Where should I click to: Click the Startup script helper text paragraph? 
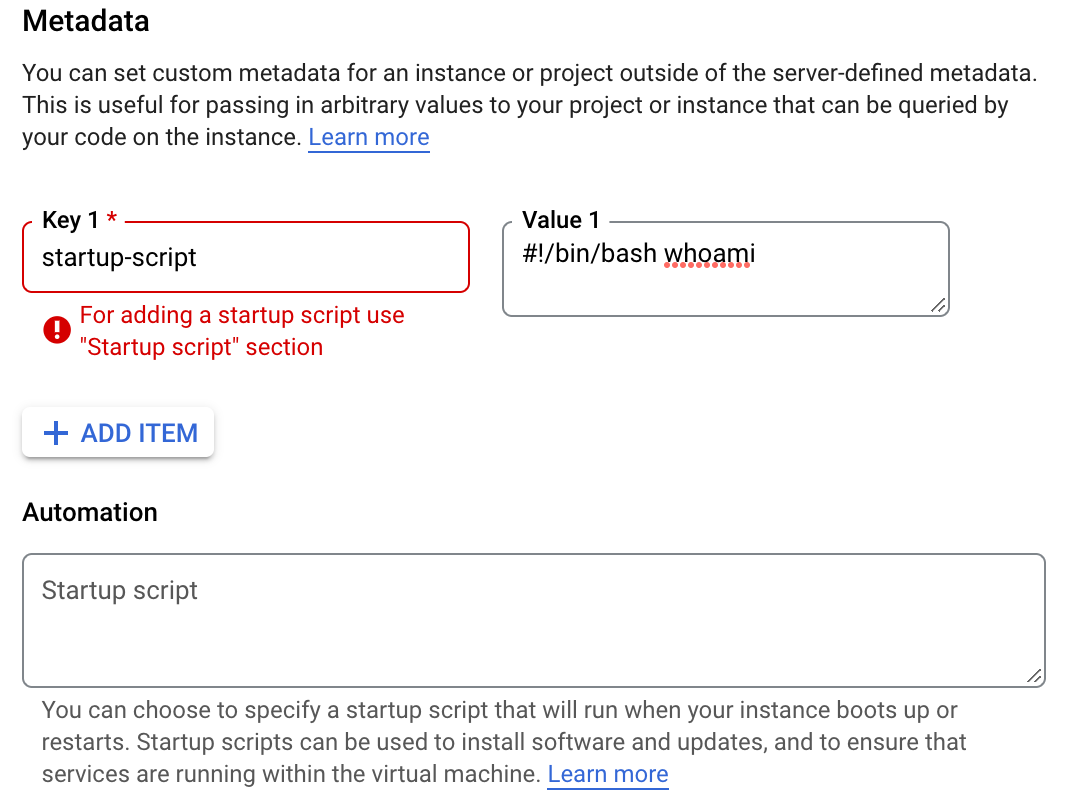click(x=504, y=742)
